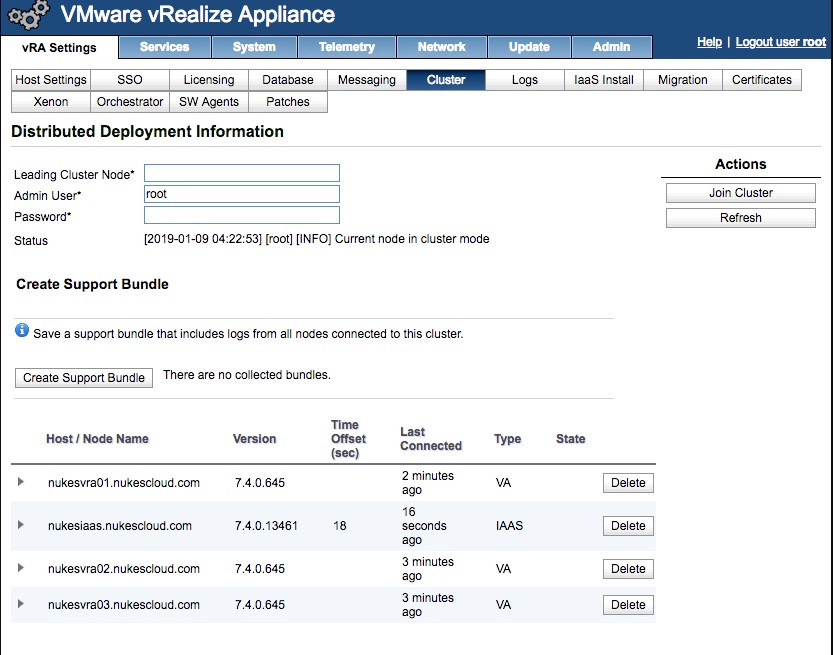The width and height of the screenshot is (833, 655).
Task: Click the Host / Node Name column header
Action: [97, 439]
